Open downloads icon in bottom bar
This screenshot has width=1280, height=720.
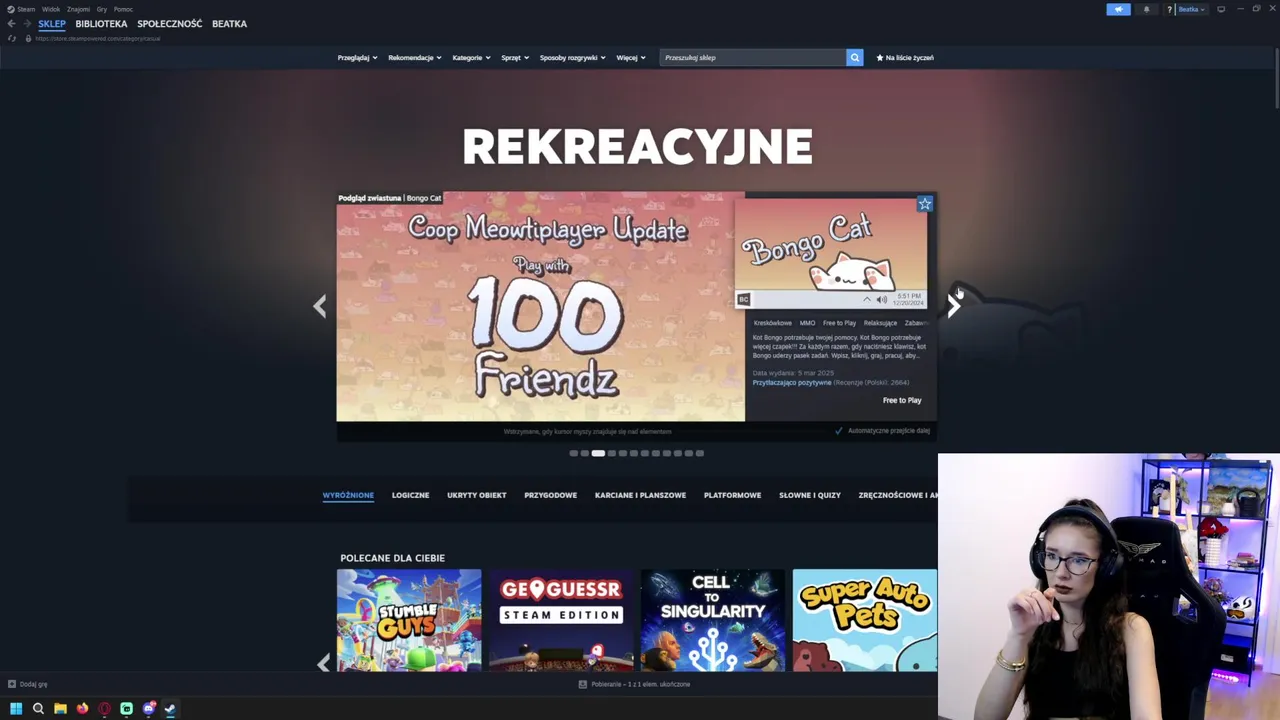coord(582,684)
